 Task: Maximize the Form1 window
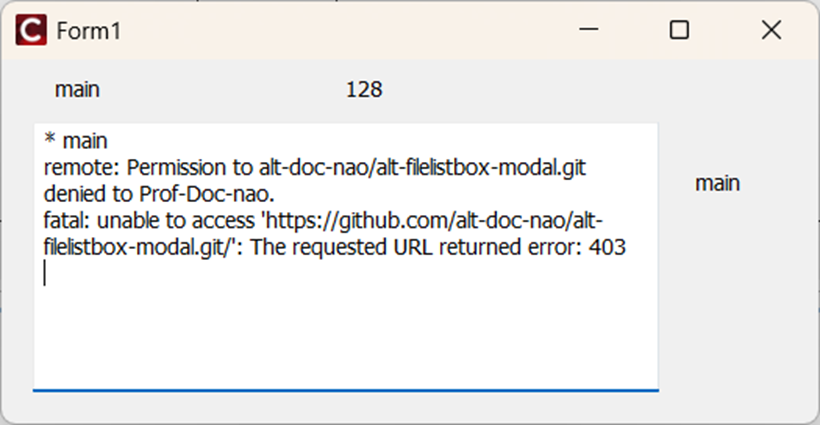coord(679,30)
